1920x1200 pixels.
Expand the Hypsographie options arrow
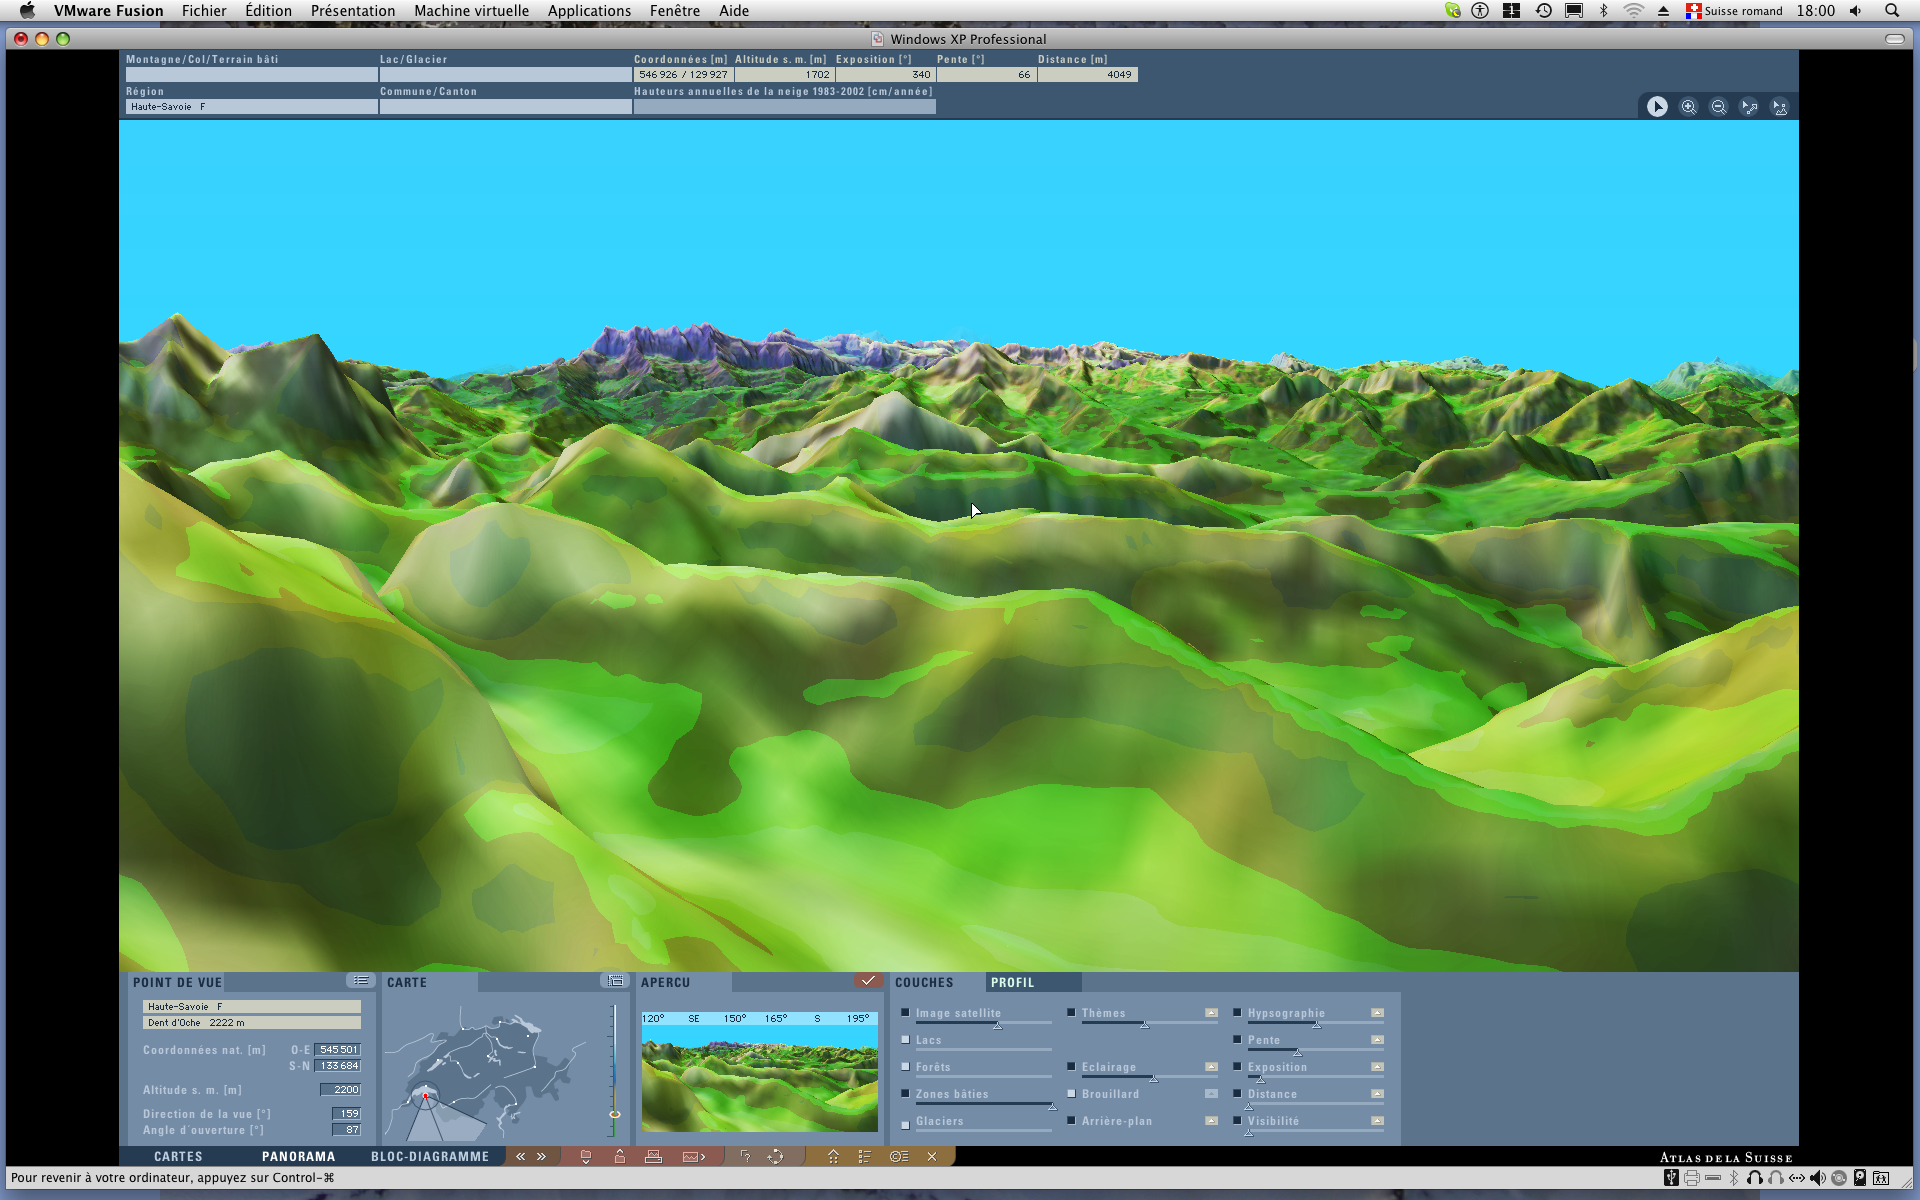1377,1013
